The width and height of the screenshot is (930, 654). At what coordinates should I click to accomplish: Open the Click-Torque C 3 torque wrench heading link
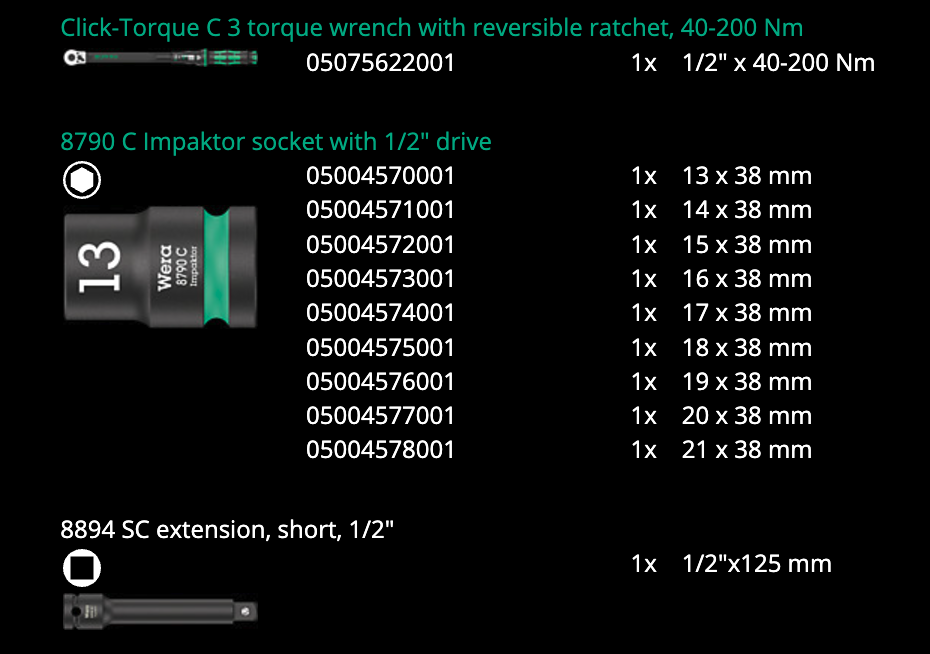pos(432,28)
